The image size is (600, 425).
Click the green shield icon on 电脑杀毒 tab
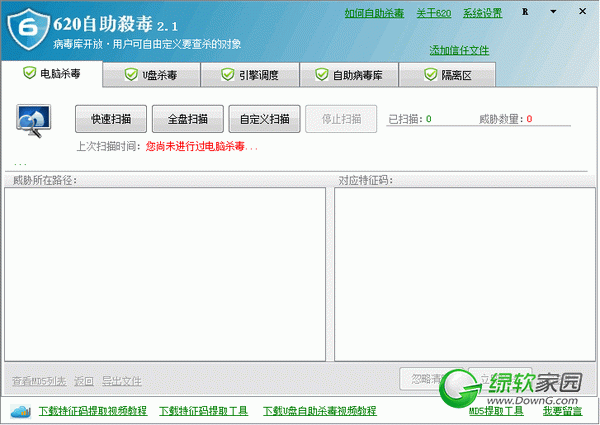pyautogui.click(x=29, y=72)
